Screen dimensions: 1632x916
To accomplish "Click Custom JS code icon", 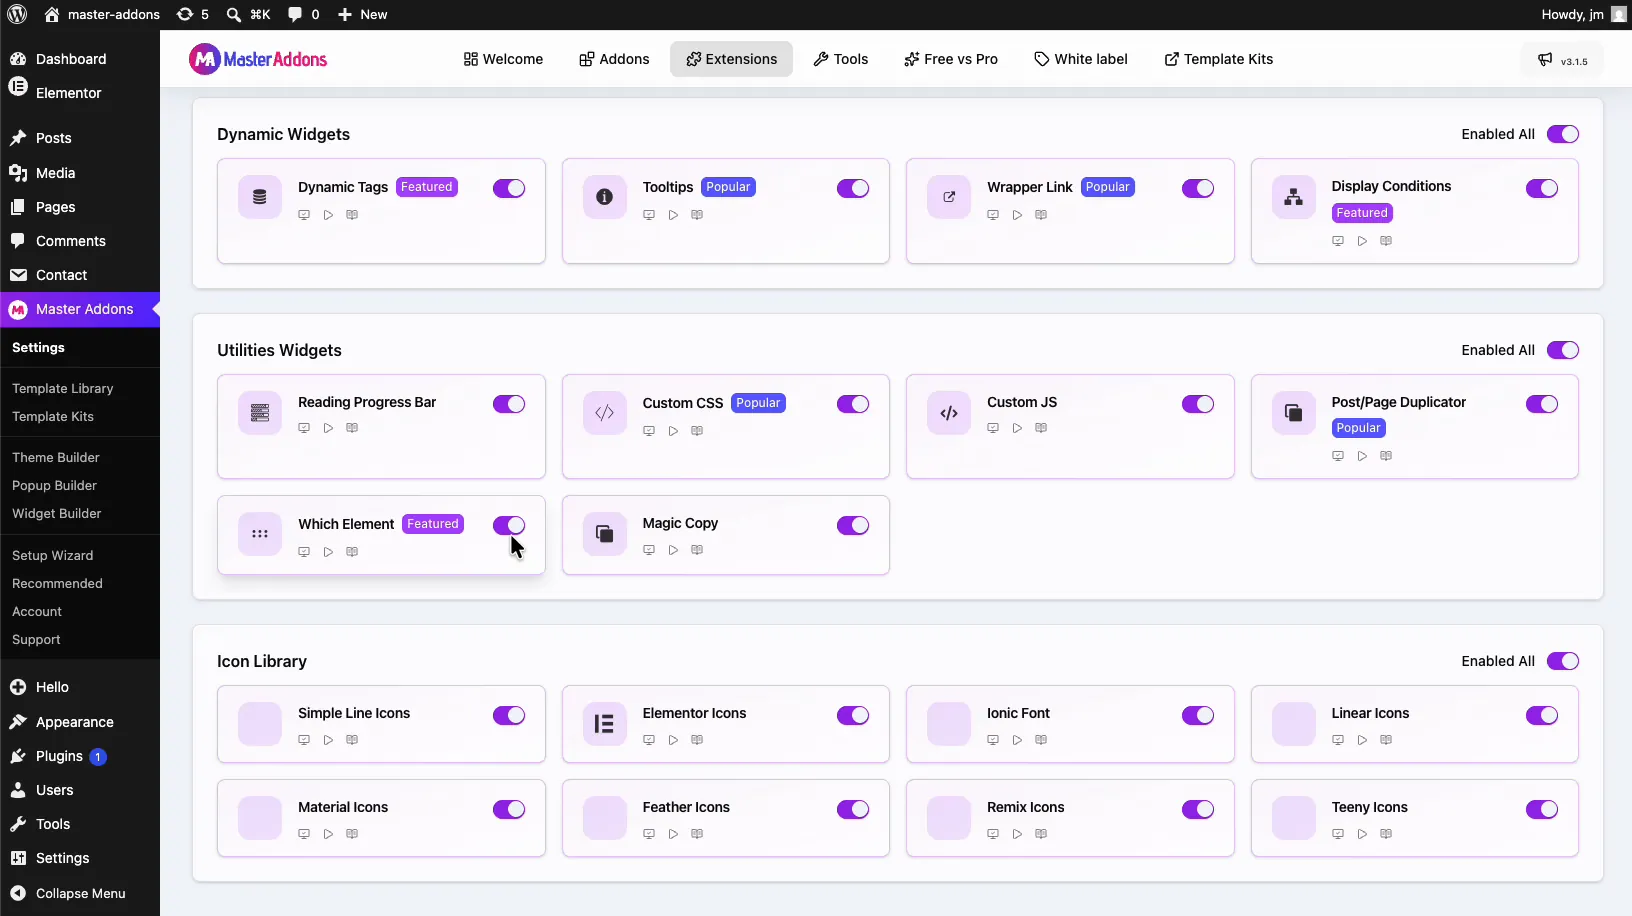I will coord(949,413).
